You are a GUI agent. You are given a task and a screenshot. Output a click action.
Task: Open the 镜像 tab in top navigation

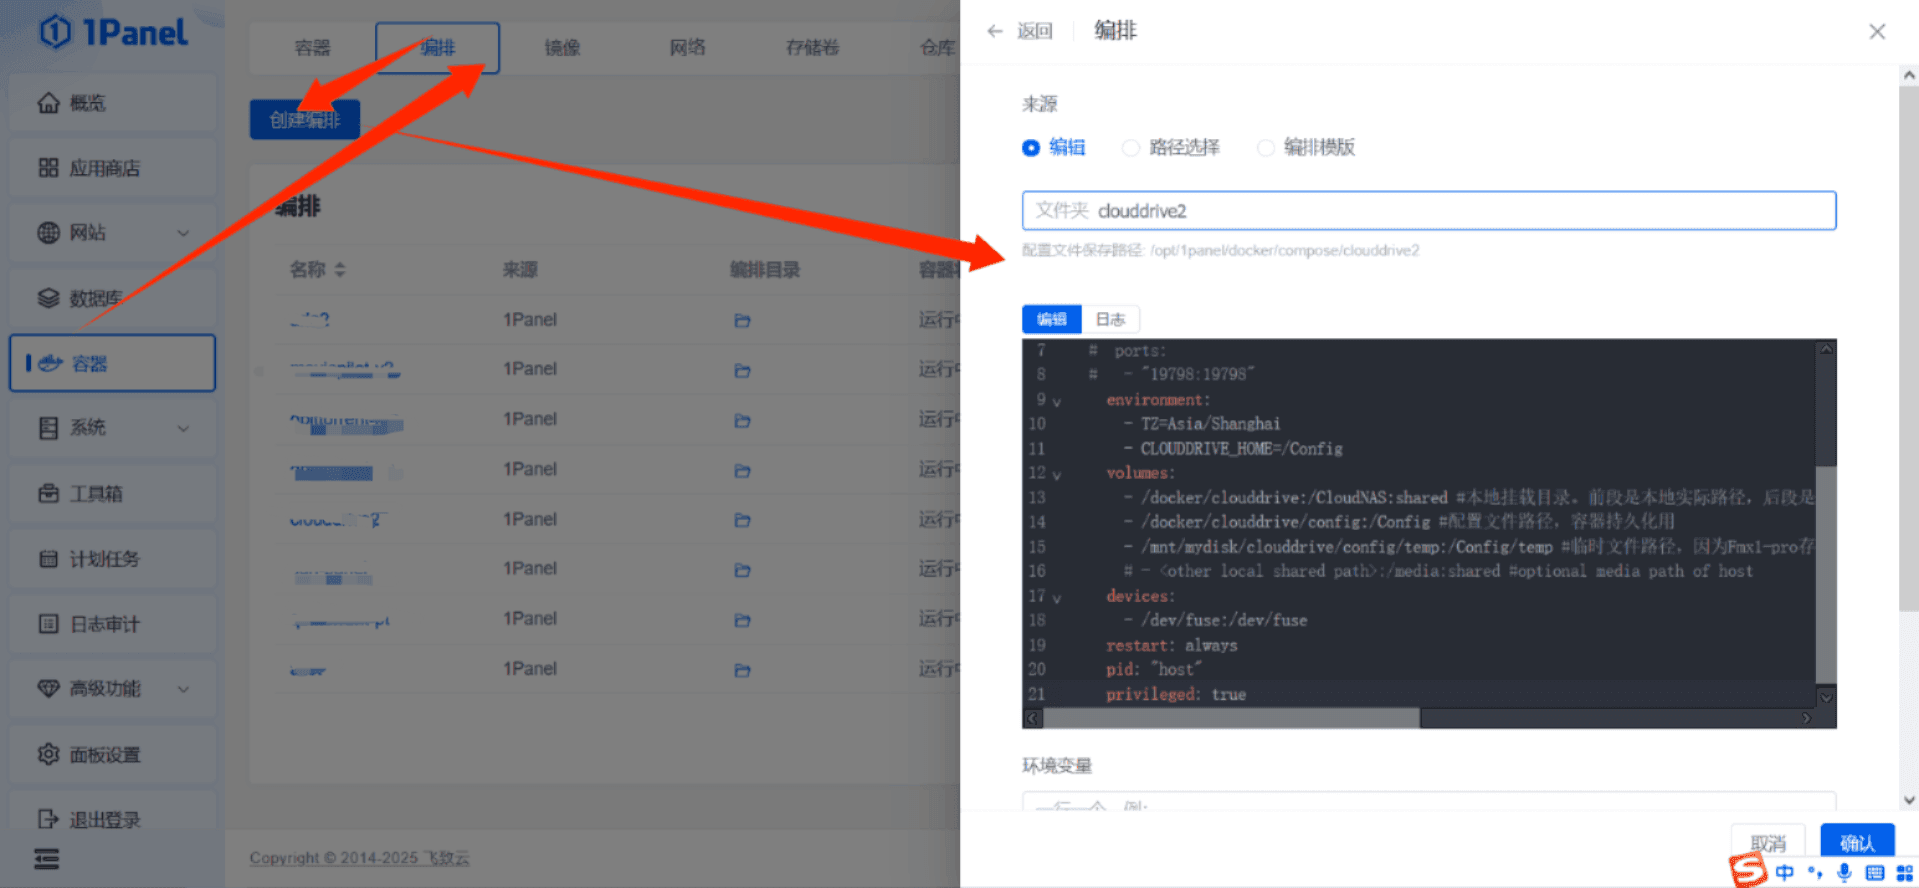click(x=562, y=48)
